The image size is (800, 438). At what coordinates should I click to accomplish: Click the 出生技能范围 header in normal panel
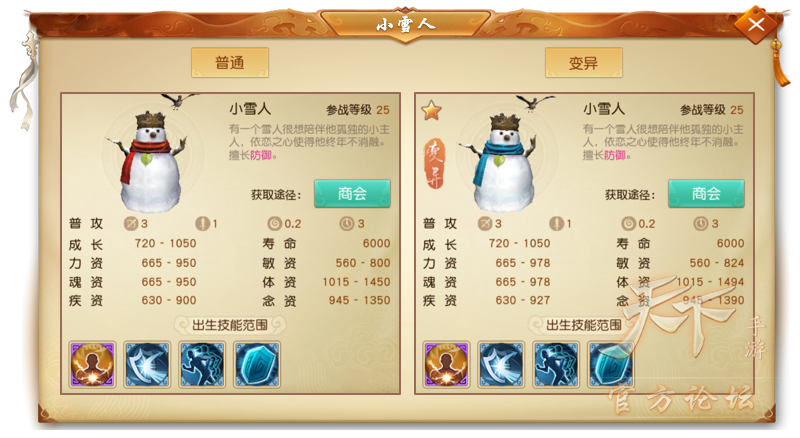[x=230, y=325]
